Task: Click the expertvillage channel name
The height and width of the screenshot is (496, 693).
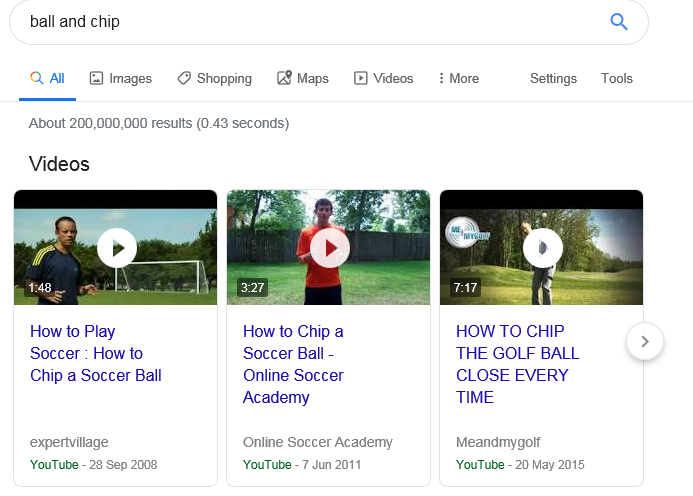Action: point(69,442)
